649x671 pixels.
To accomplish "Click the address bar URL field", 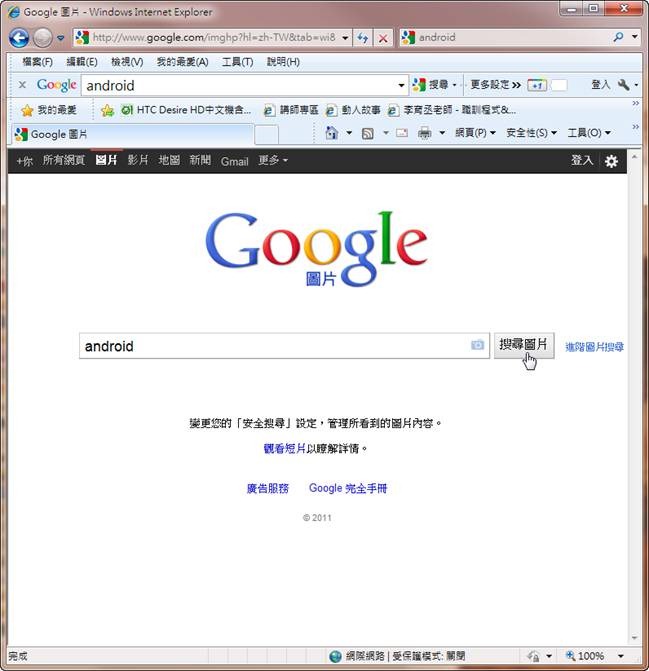I will (207, 38).
